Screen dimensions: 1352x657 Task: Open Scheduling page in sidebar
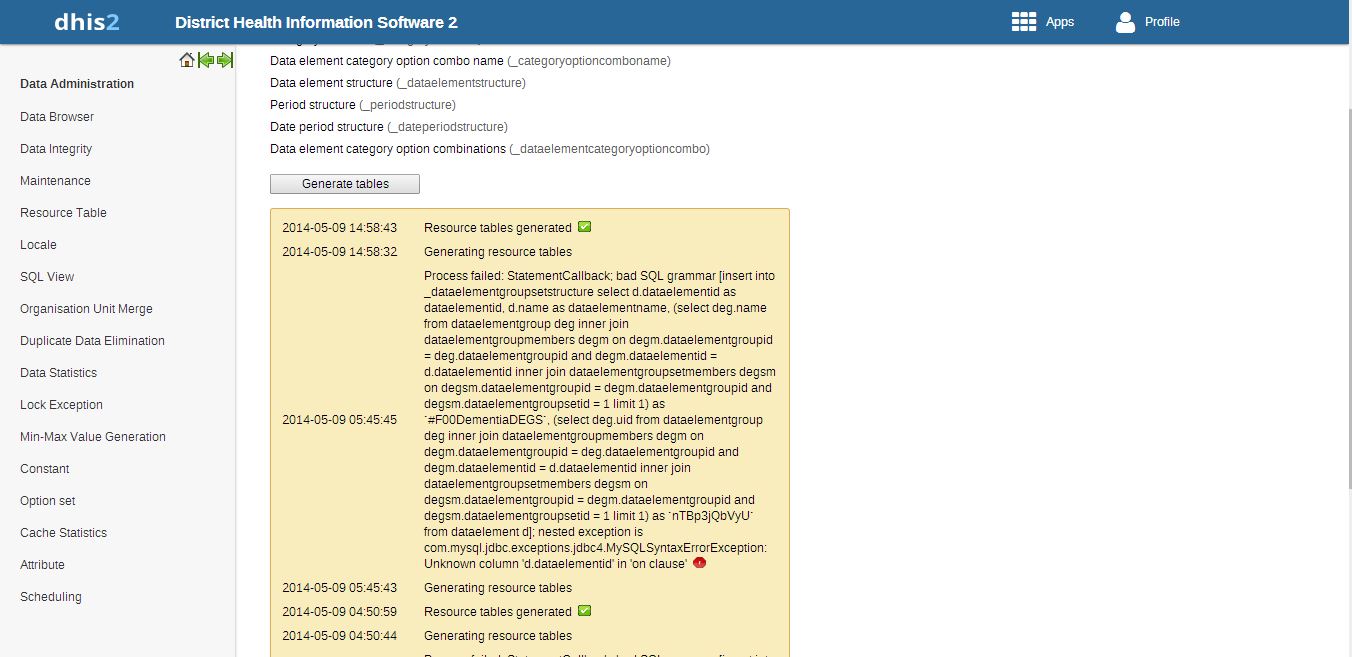tap(51, 597)
